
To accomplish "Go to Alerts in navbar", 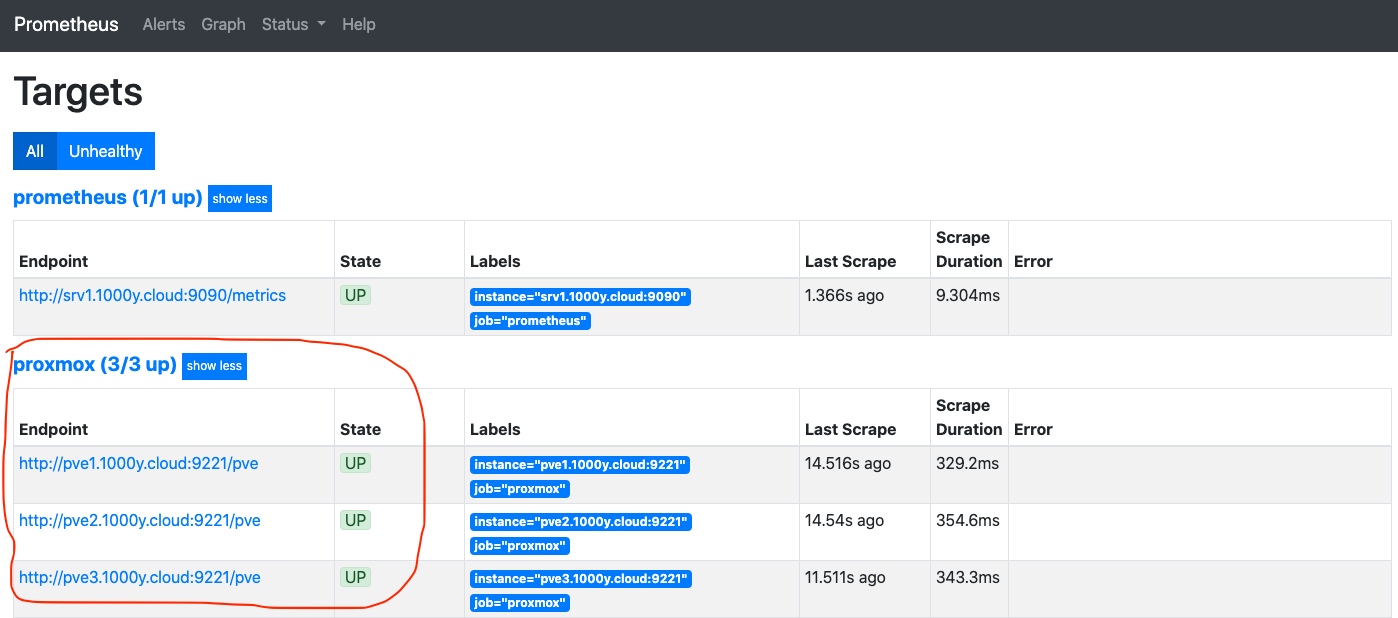I will (x=164, y=24).
